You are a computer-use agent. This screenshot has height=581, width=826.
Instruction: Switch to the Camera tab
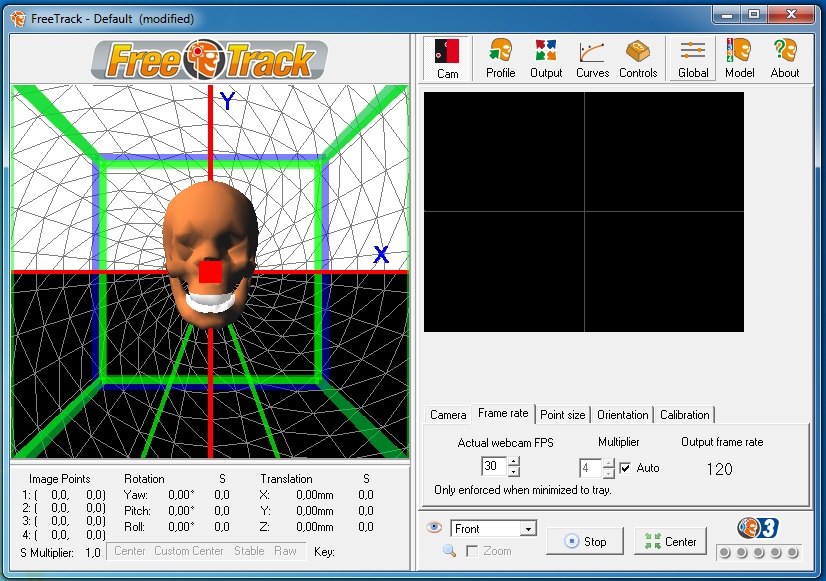(448, 415)
